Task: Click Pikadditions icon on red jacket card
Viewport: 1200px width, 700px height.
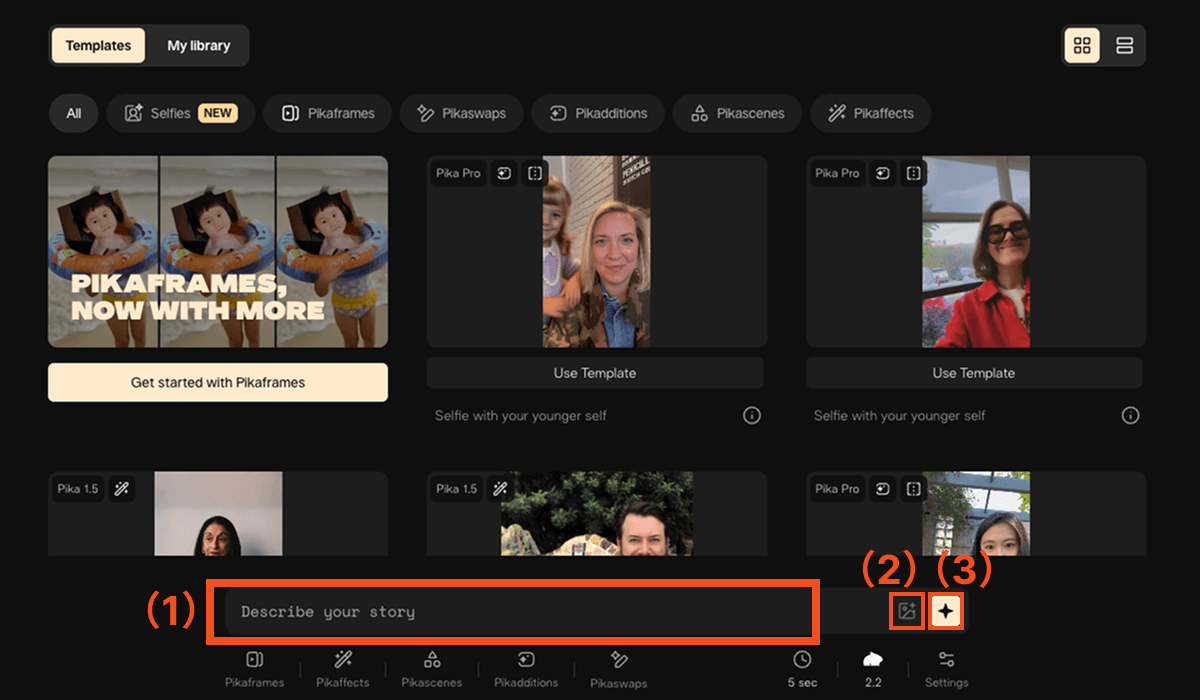Action: tap(883, 173)
